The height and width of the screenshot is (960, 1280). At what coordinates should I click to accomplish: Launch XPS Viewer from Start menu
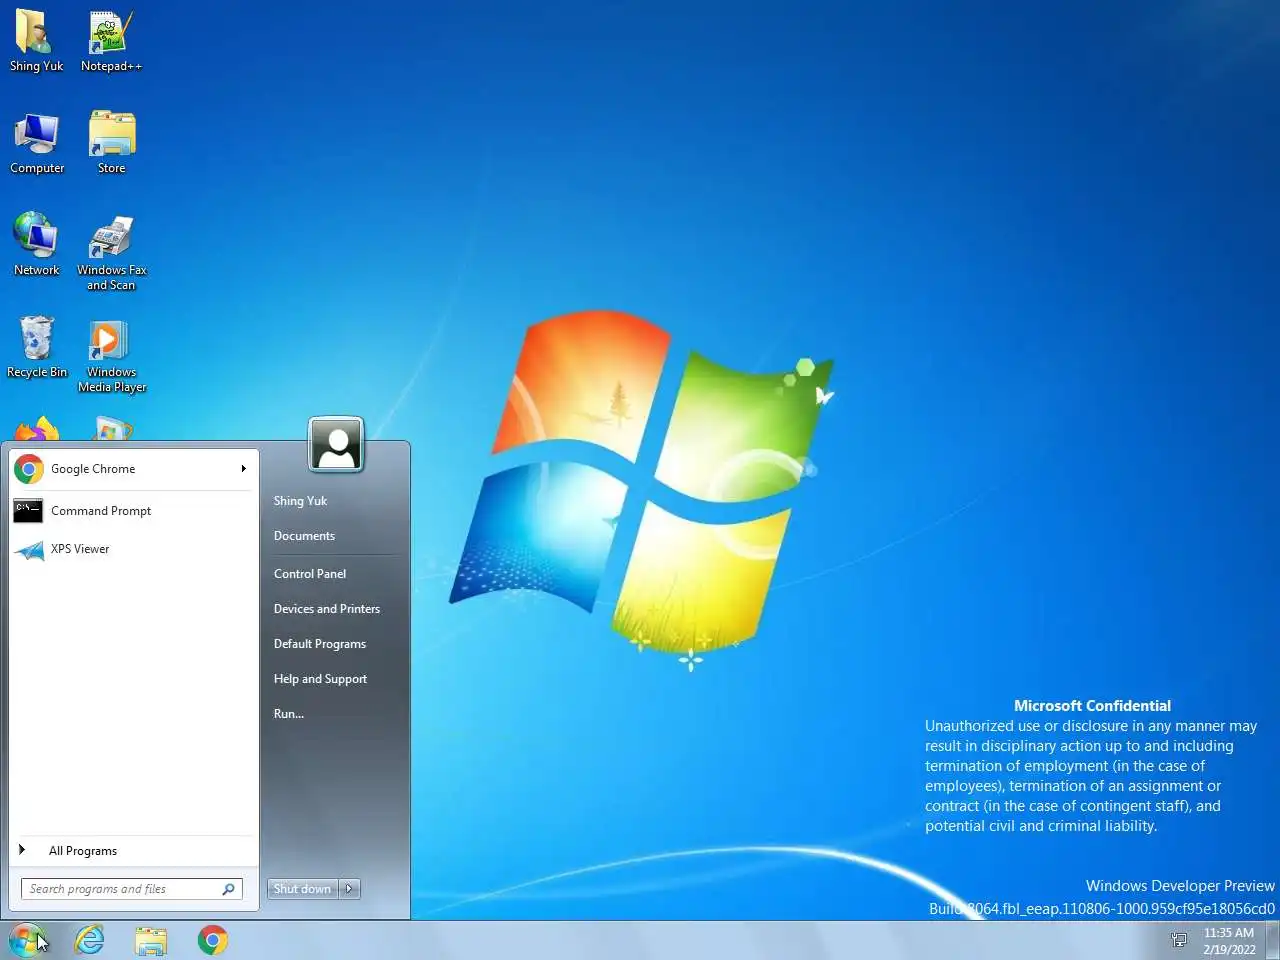coord(133,549)
